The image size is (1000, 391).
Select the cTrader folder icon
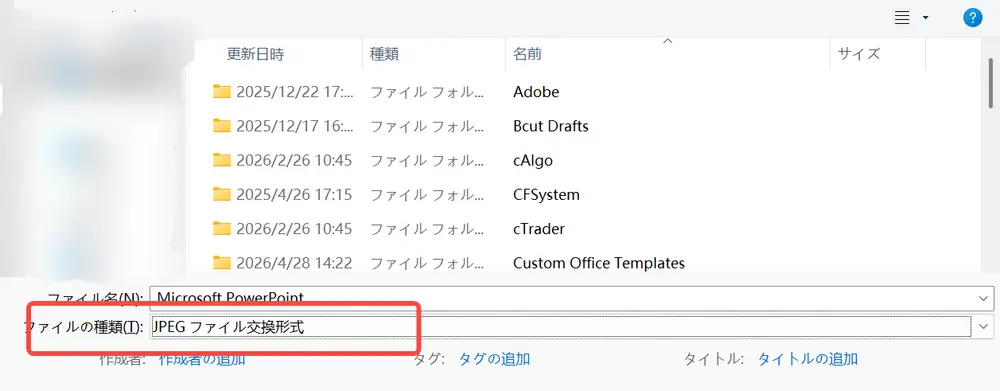[221, 228]
